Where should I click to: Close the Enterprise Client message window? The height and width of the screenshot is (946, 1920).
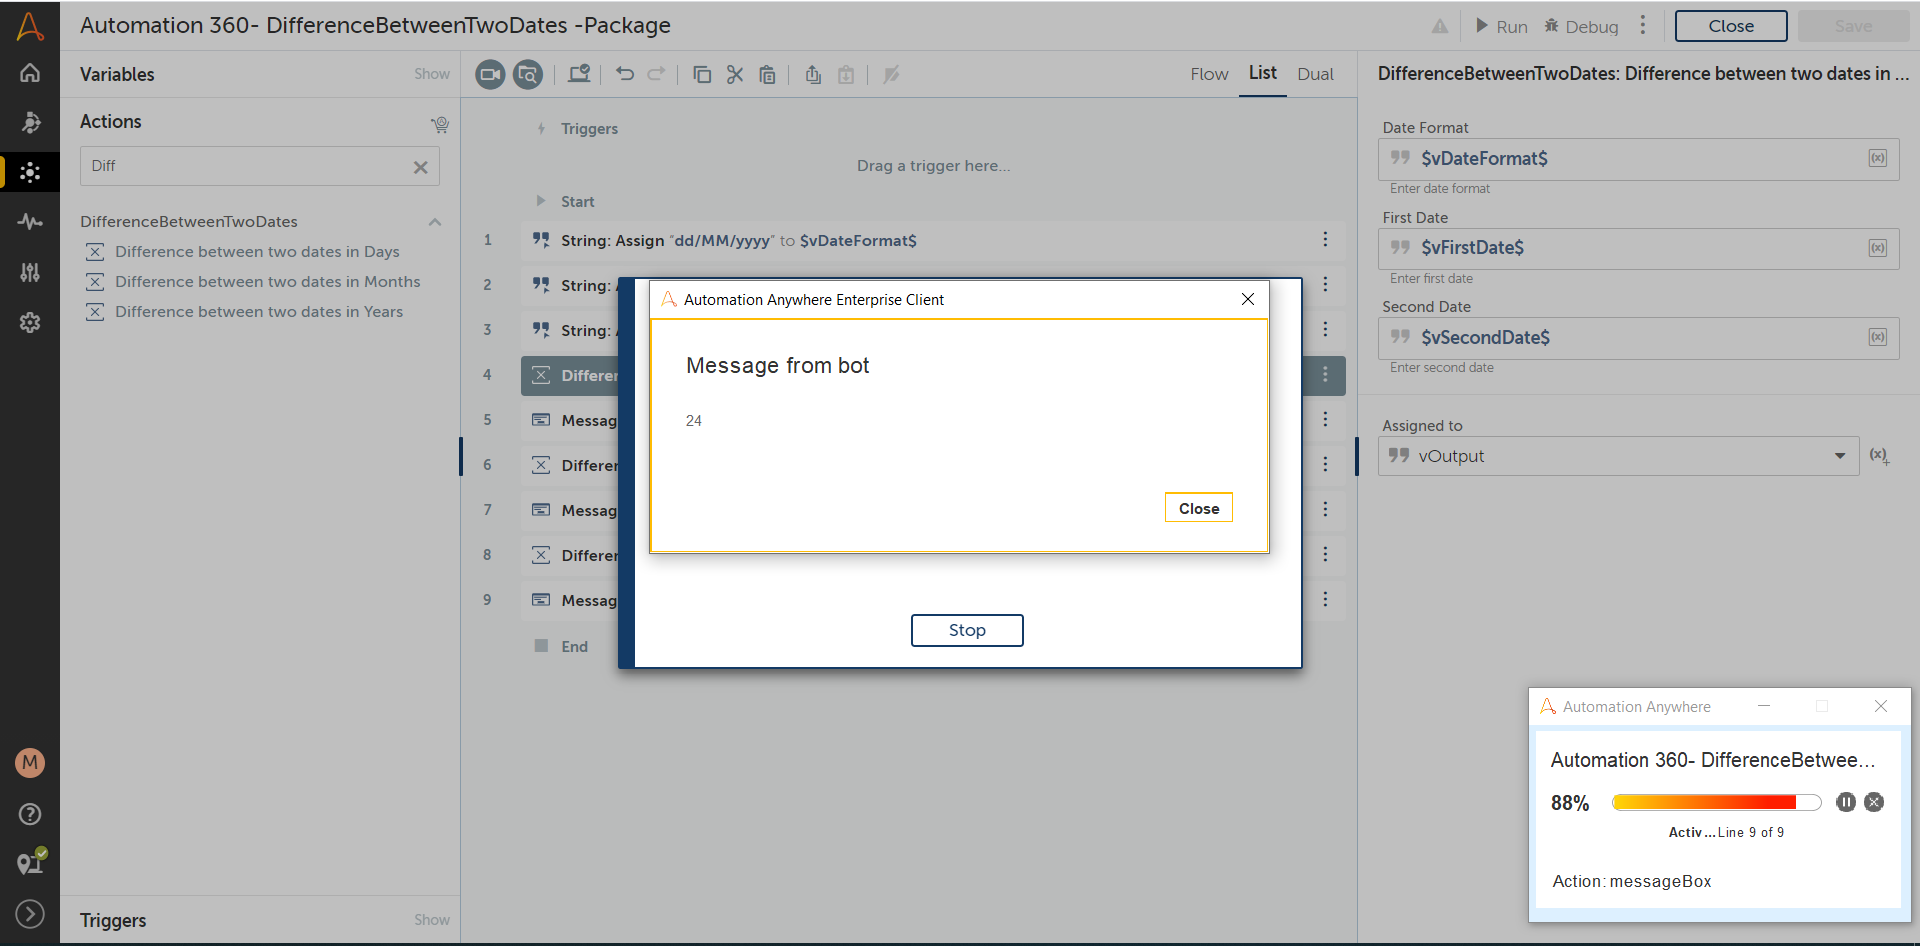[x=1248, y=299]
